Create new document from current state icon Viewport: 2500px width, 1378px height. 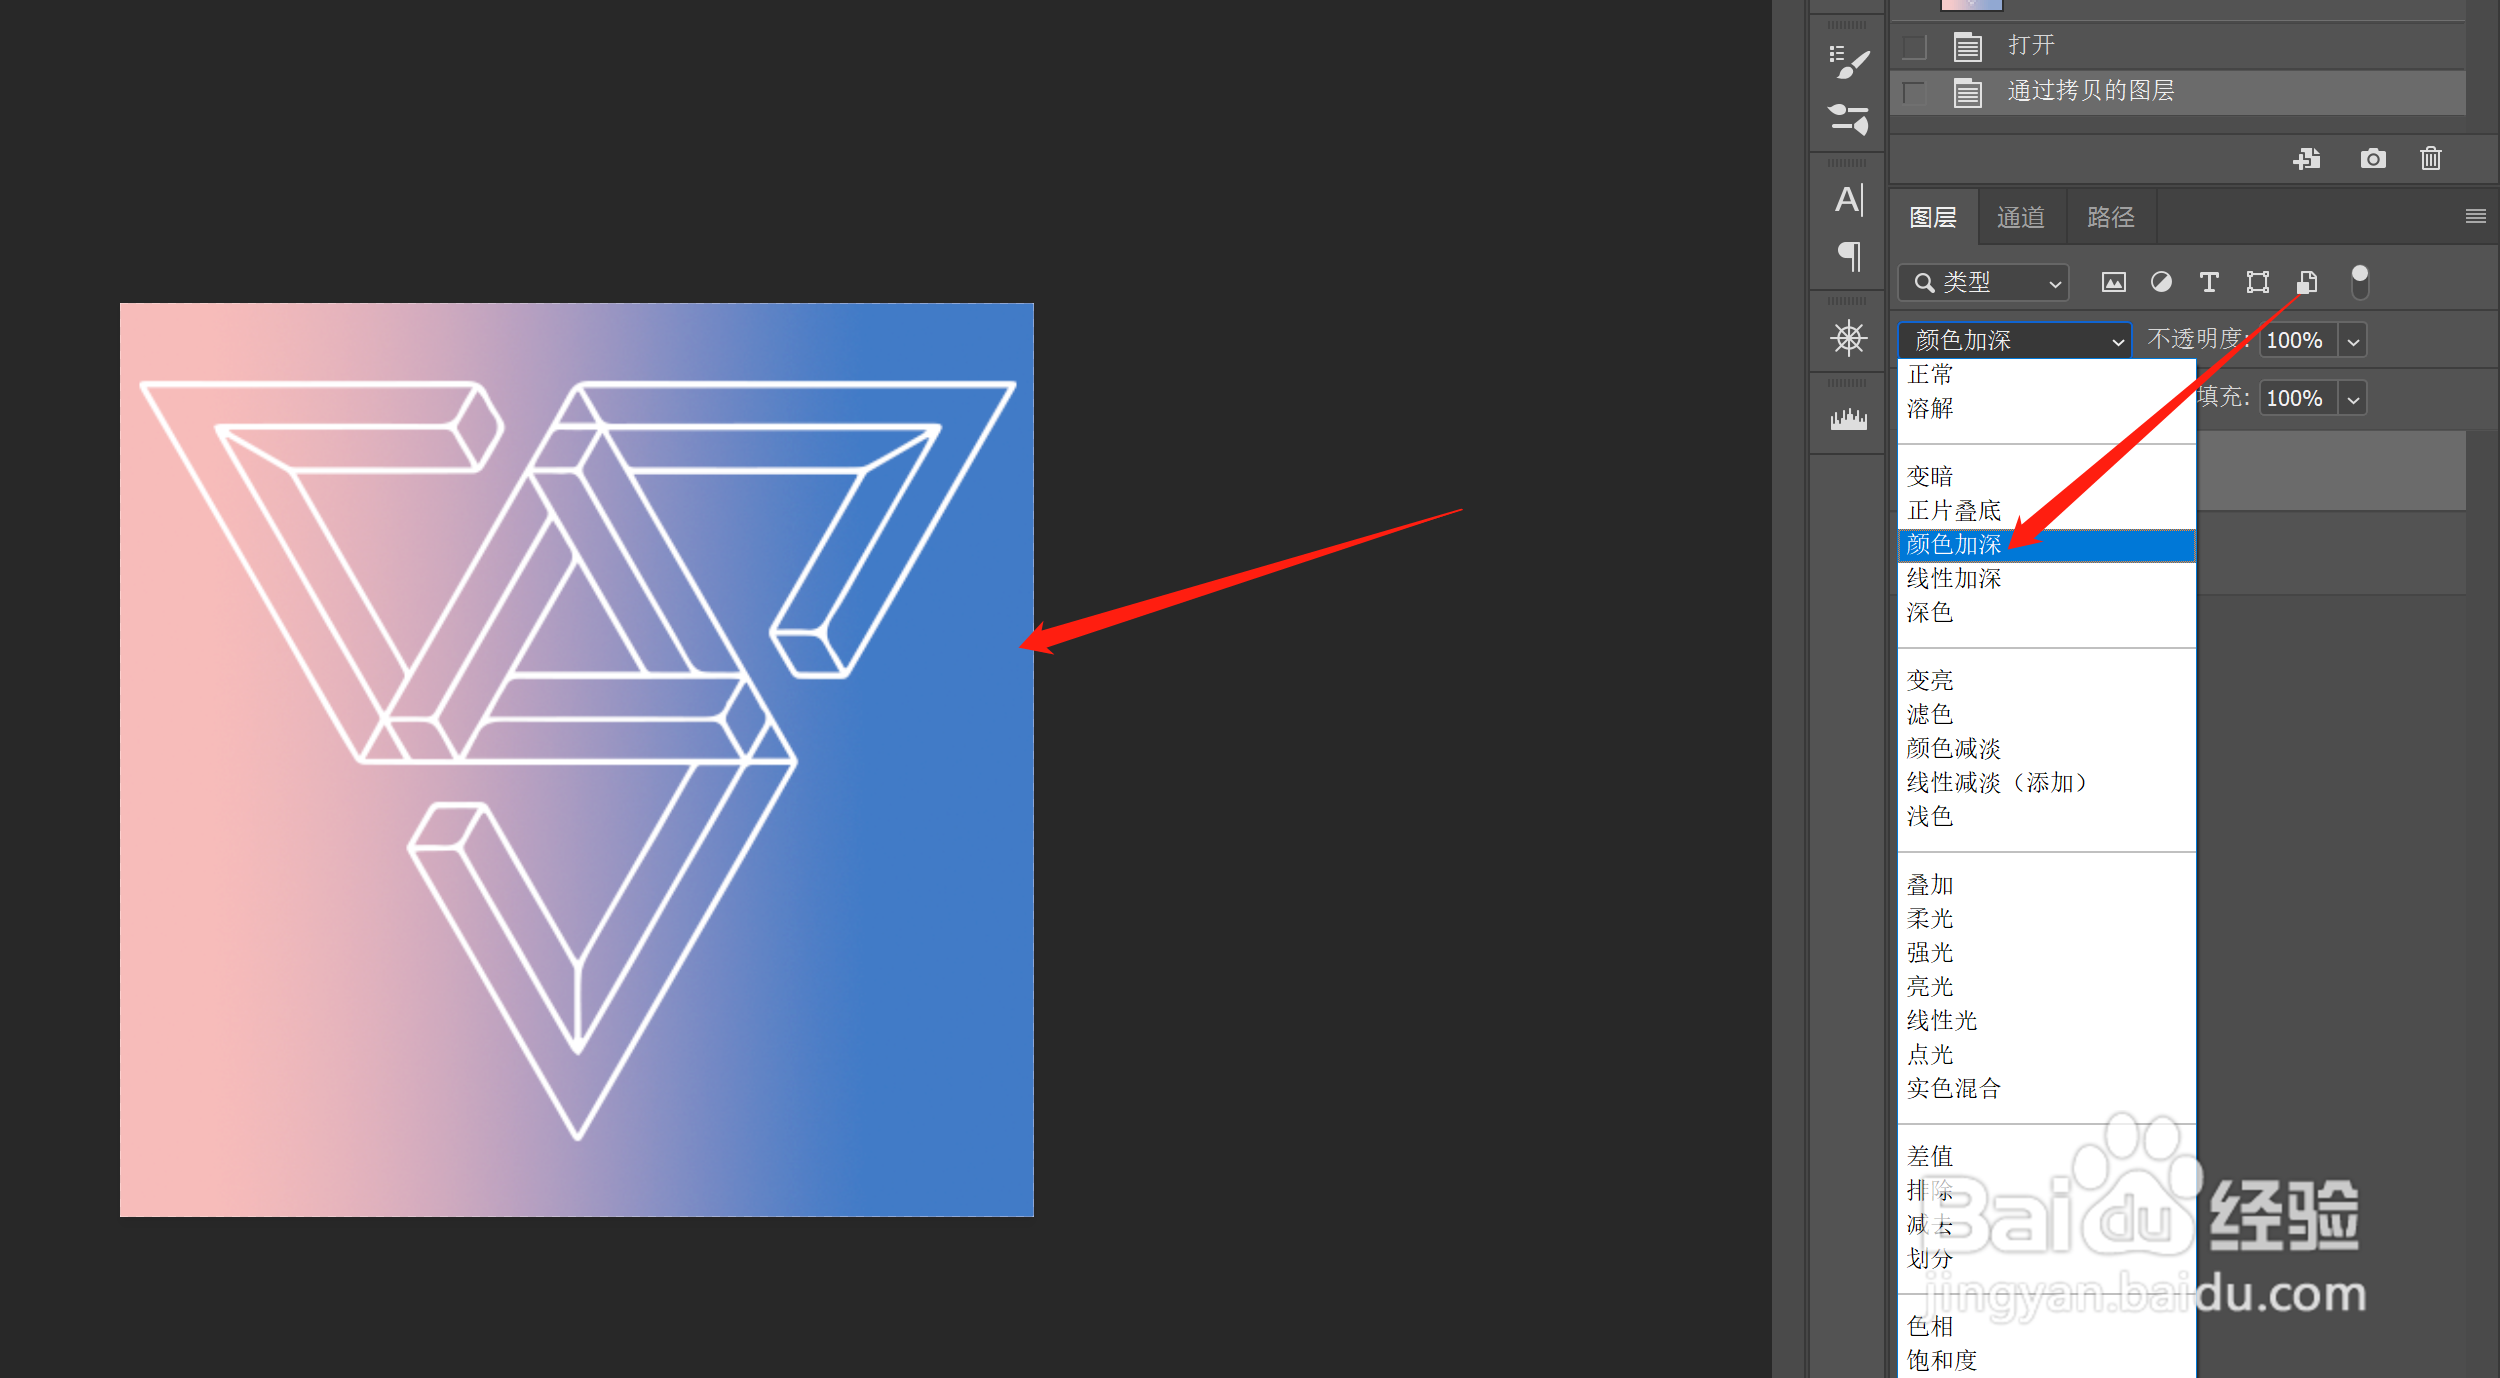(2307, 159)
